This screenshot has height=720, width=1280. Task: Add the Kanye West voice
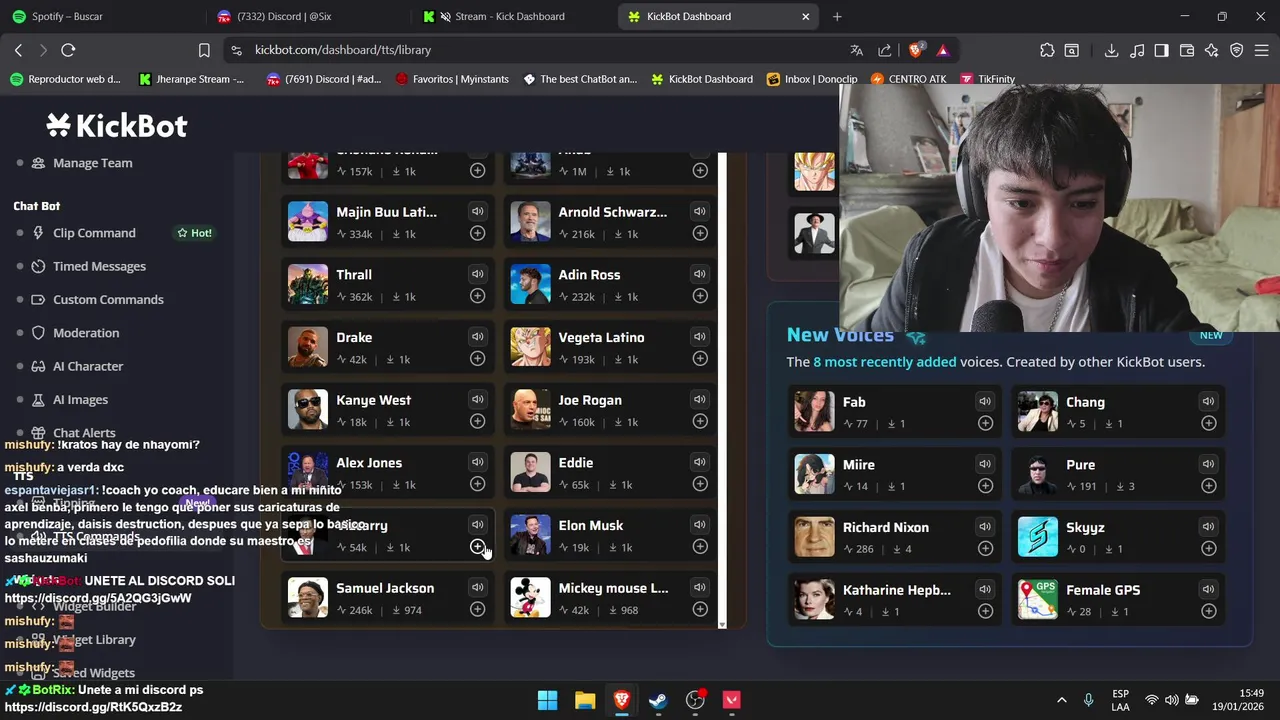[477, 421]
